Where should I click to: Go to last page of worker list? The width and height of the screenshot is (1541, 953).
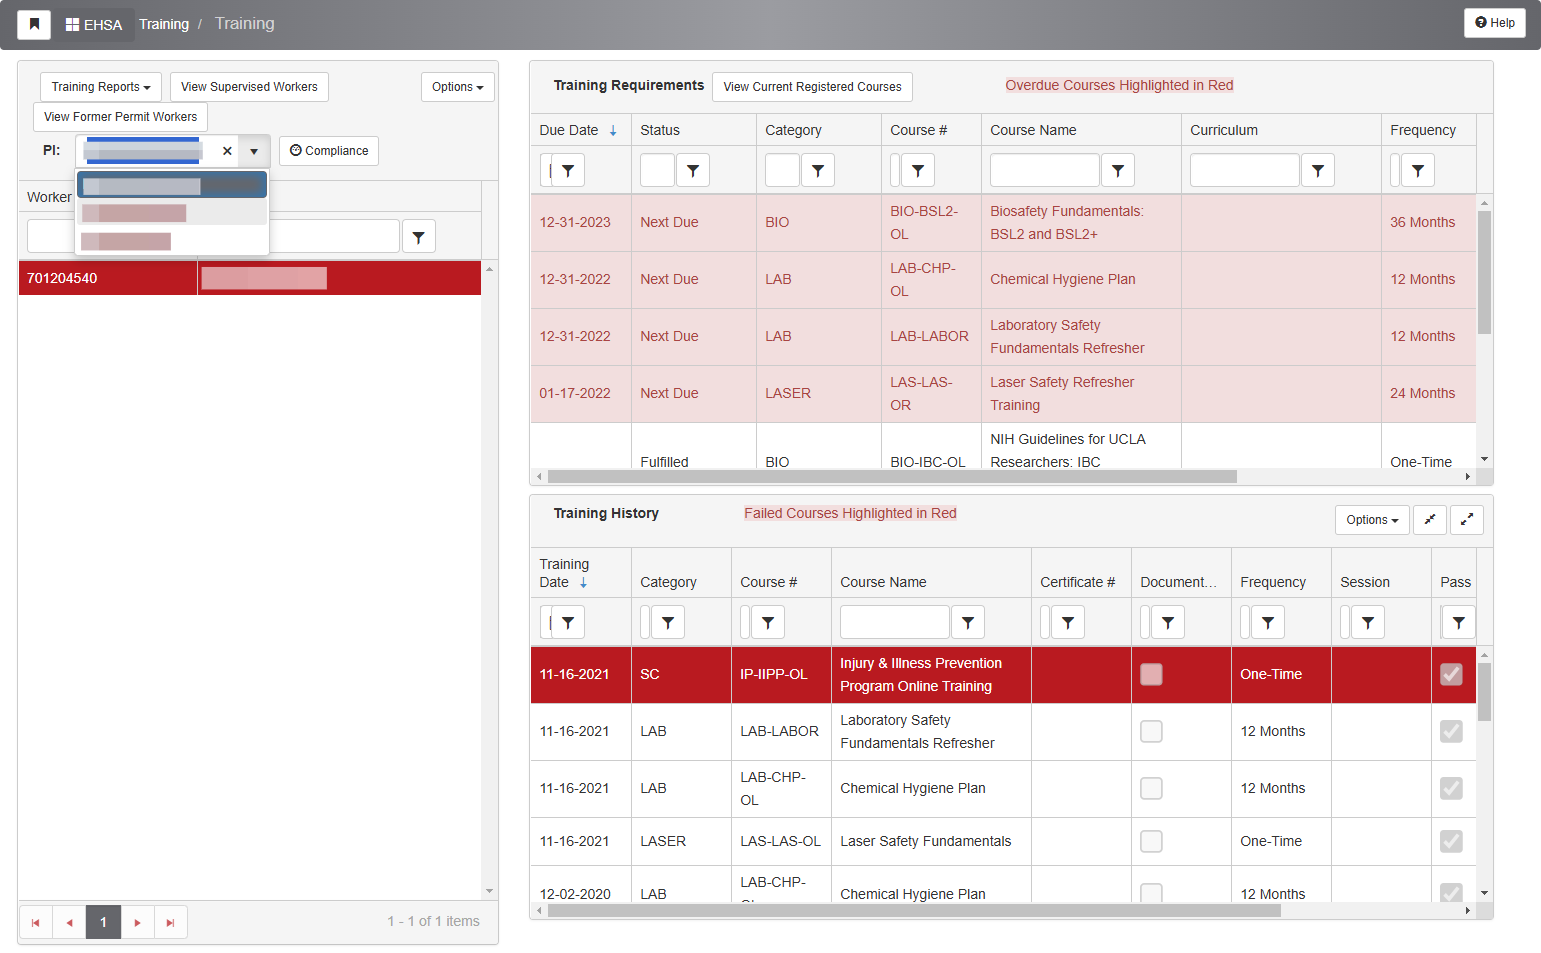(171, 922)
